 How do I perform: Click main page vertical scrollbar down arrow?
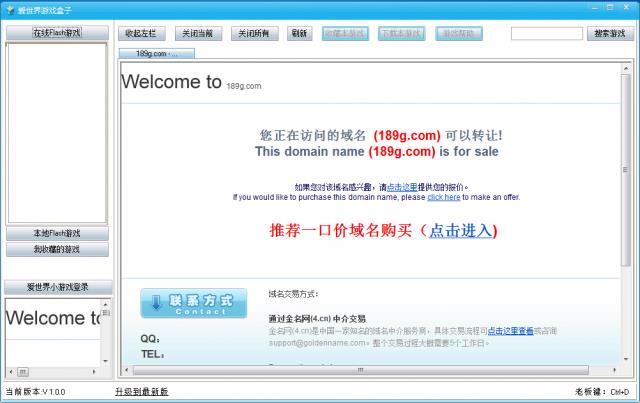(626, 359)
